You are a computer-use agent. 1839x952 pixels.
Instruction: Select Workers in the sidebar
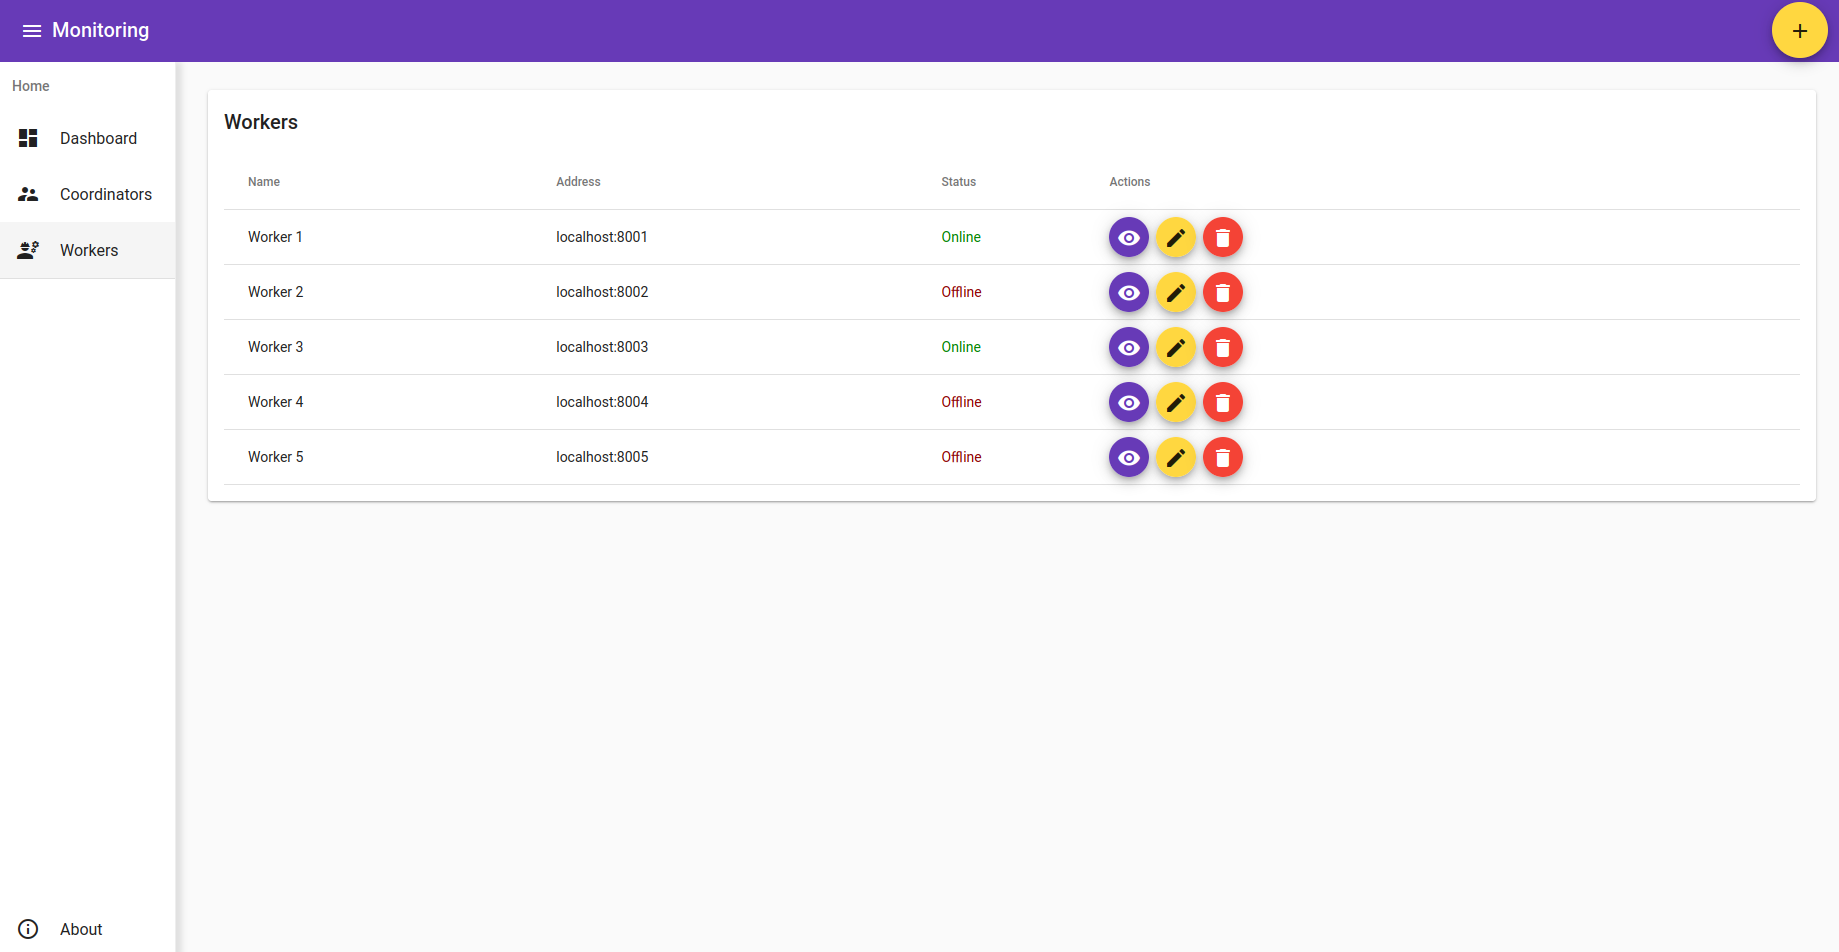pyautogui.click(x=88, y=250)
